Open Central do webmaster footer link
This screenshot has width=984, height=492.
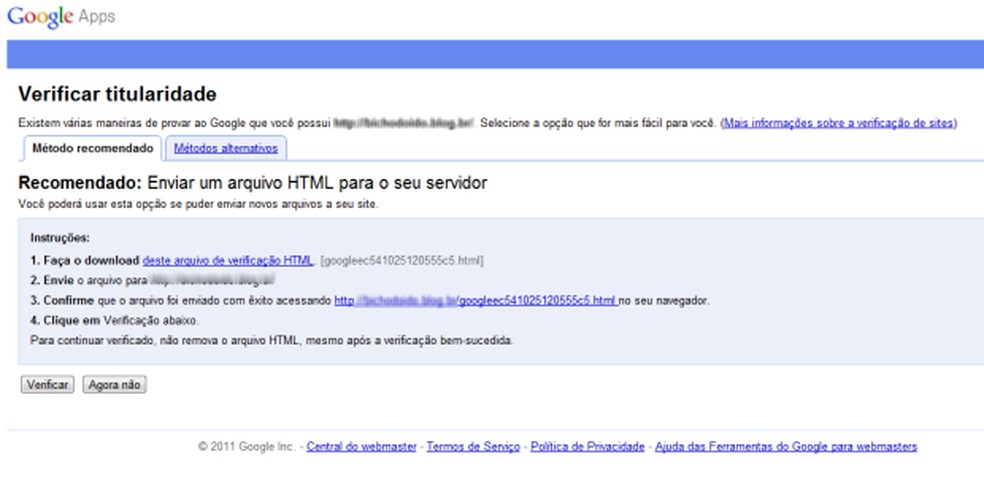point(361,447)
